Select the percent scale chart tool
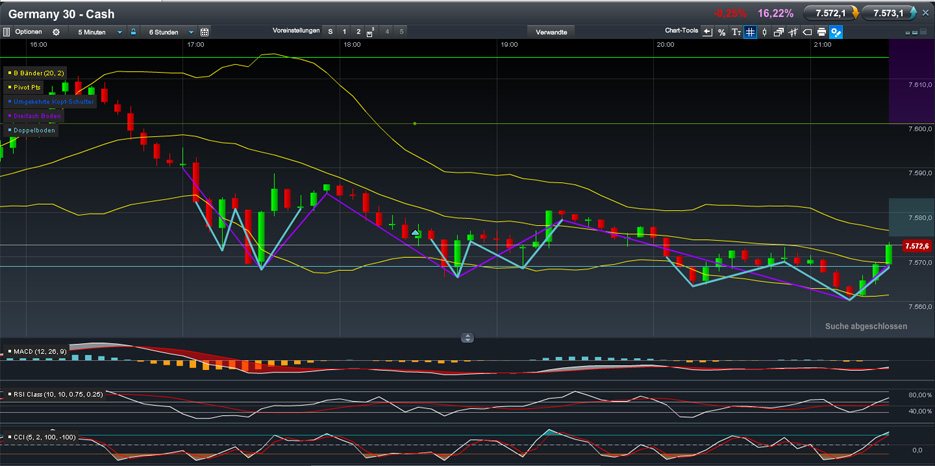Viewport: 935px width, 466px height. pos(722,32)
